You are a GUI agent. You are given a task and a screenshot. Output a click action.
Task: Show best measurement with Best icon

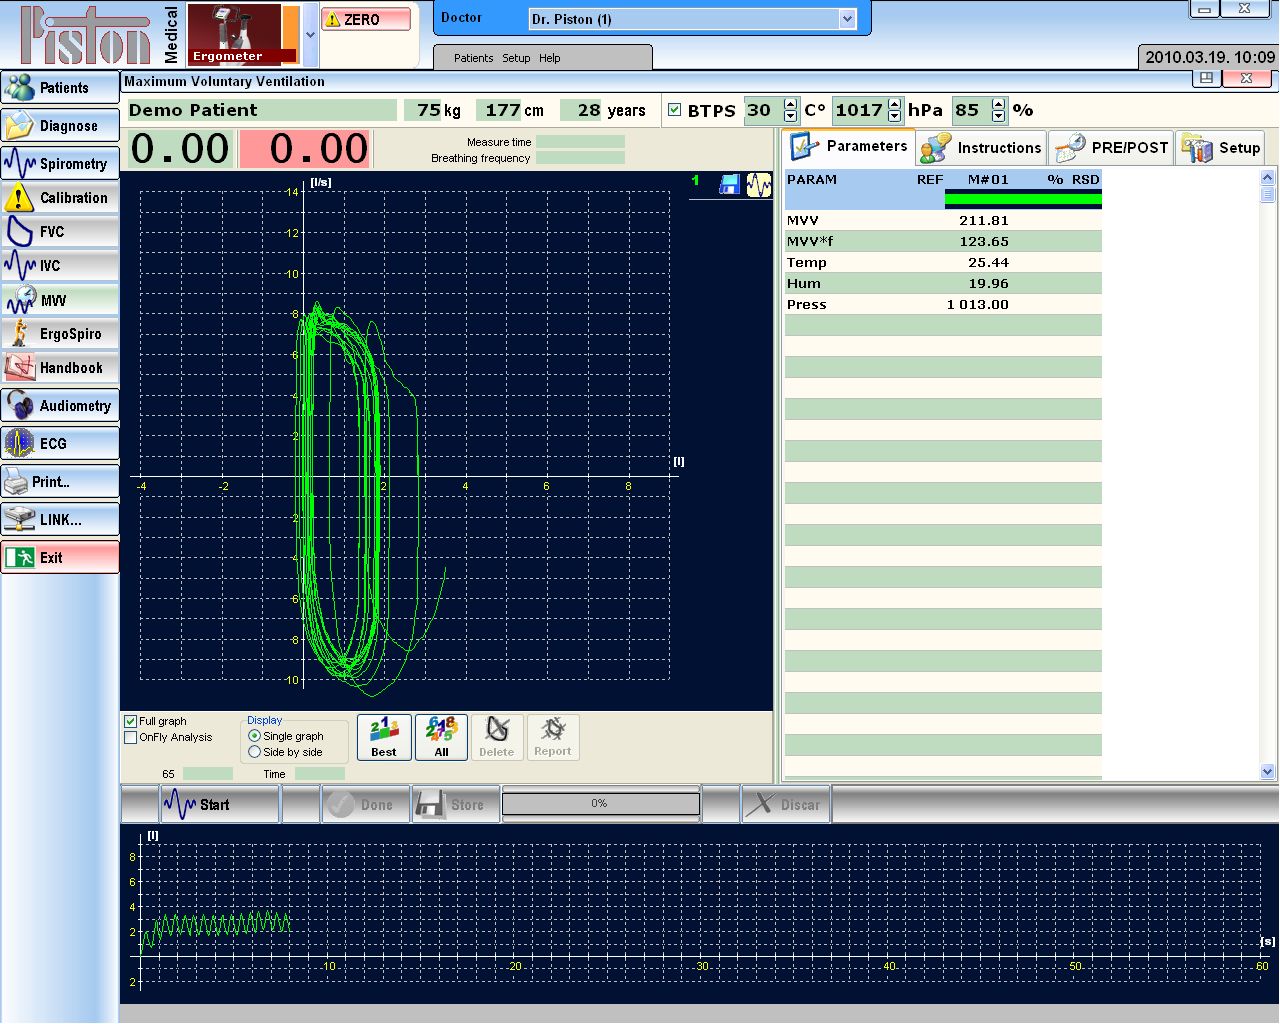(x=384, y=737)
